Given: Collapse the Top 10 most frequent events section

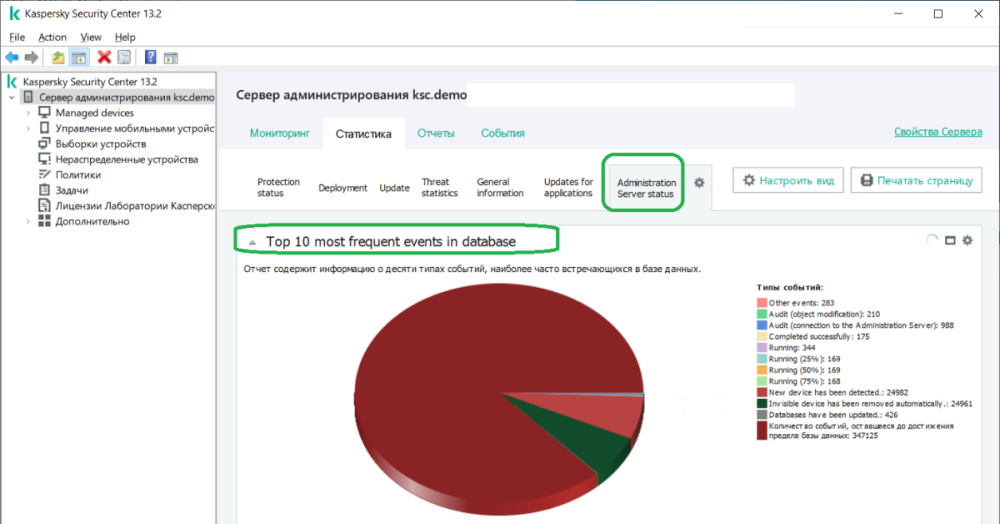Looking at the screenshot, I should pos(253,242).
